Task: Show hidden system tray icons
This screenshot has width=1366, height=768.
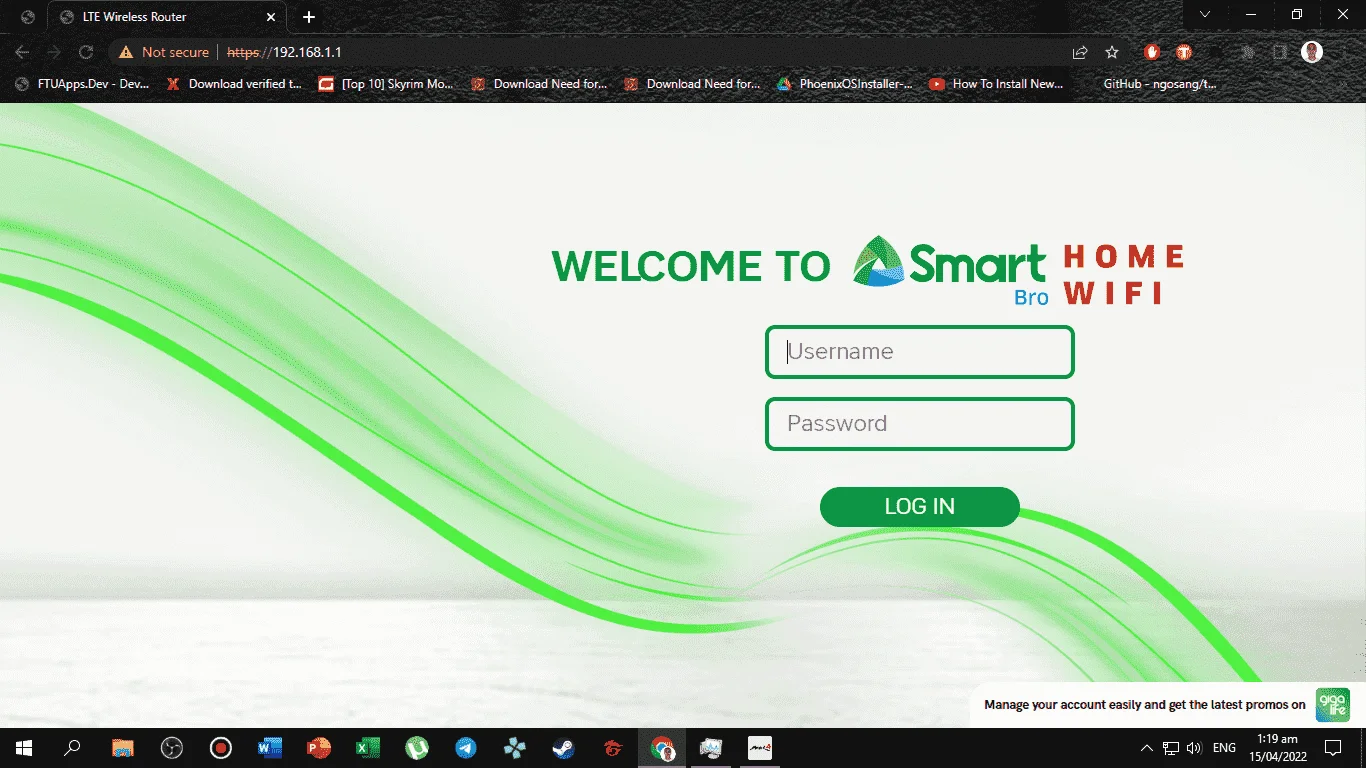Action: (1147, 748)
